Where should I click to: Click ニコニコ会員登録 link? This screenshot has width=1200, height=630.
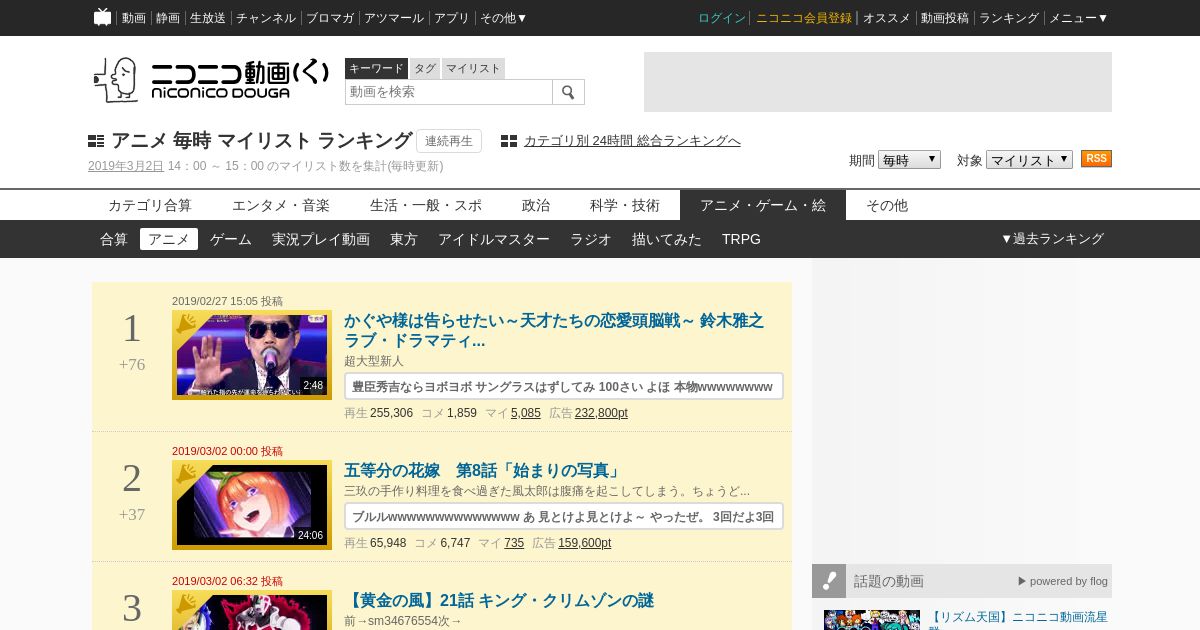tap(804, 18)
